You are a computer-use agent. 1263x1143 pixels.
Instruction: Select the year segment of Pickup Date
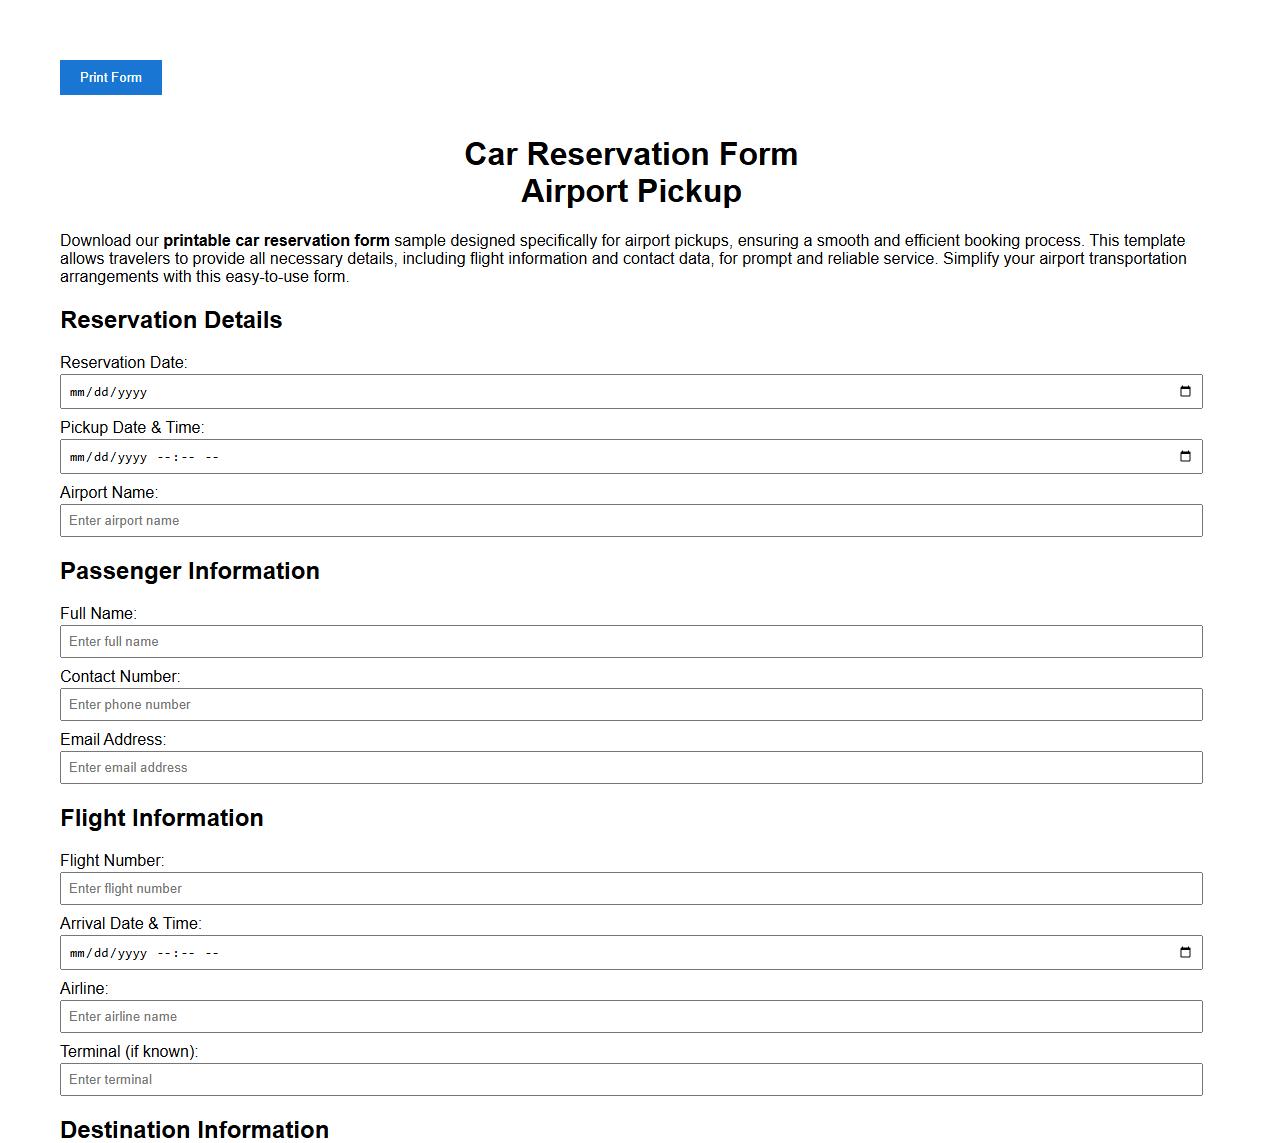click(x=131, y=456)
